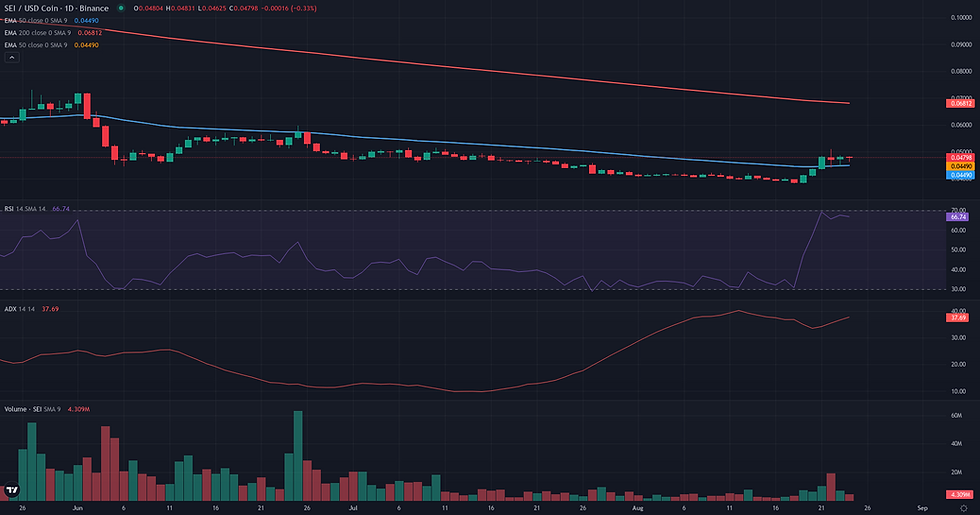This screenshot has height=515, width=980.
Task: Click the large red candle at early June
Action: point(88,106)
